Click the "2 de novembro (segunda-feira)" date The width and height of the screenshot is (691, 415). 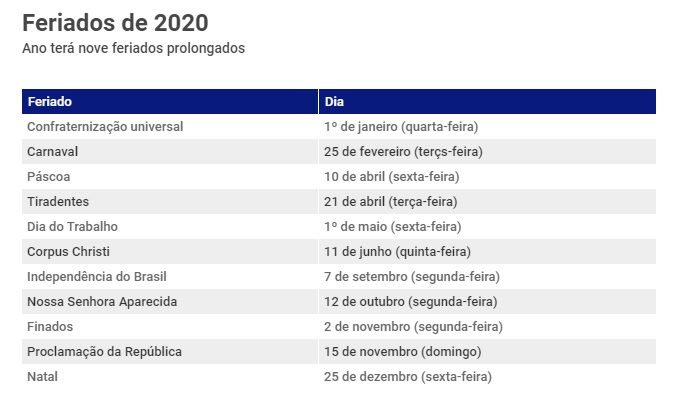[413, 327]
